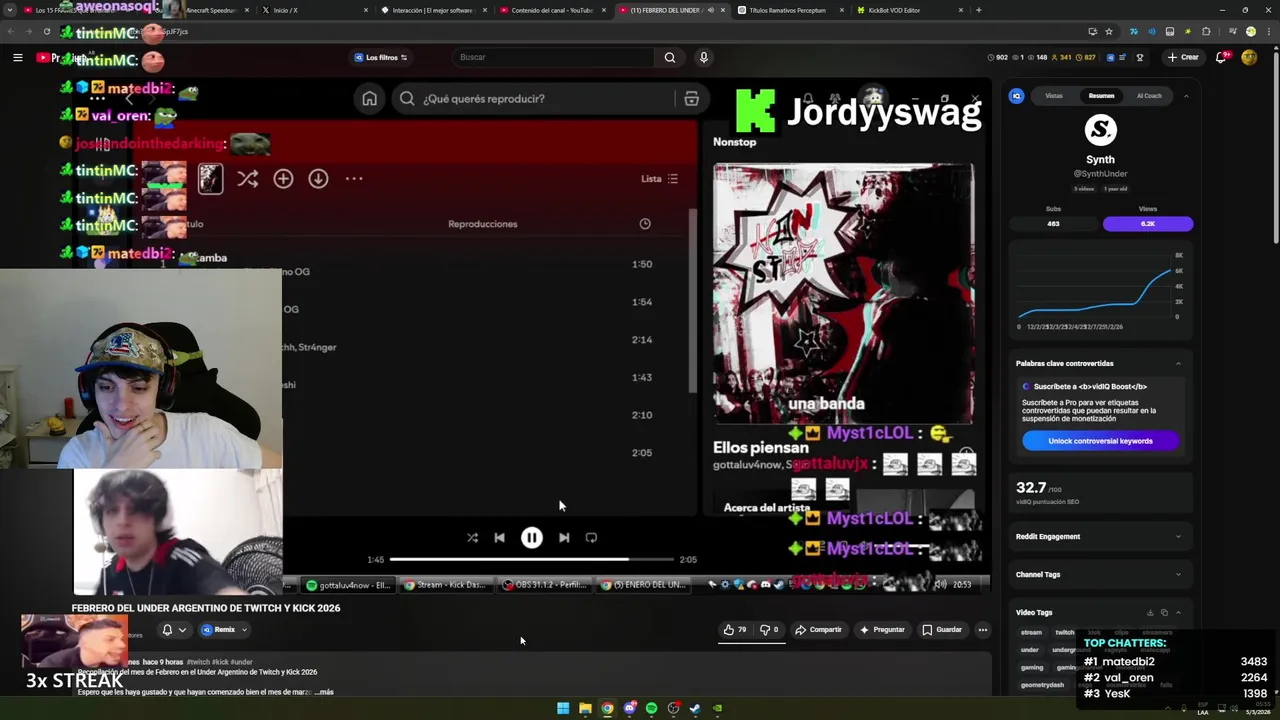Click the gaming video tag

[1032, 667]
